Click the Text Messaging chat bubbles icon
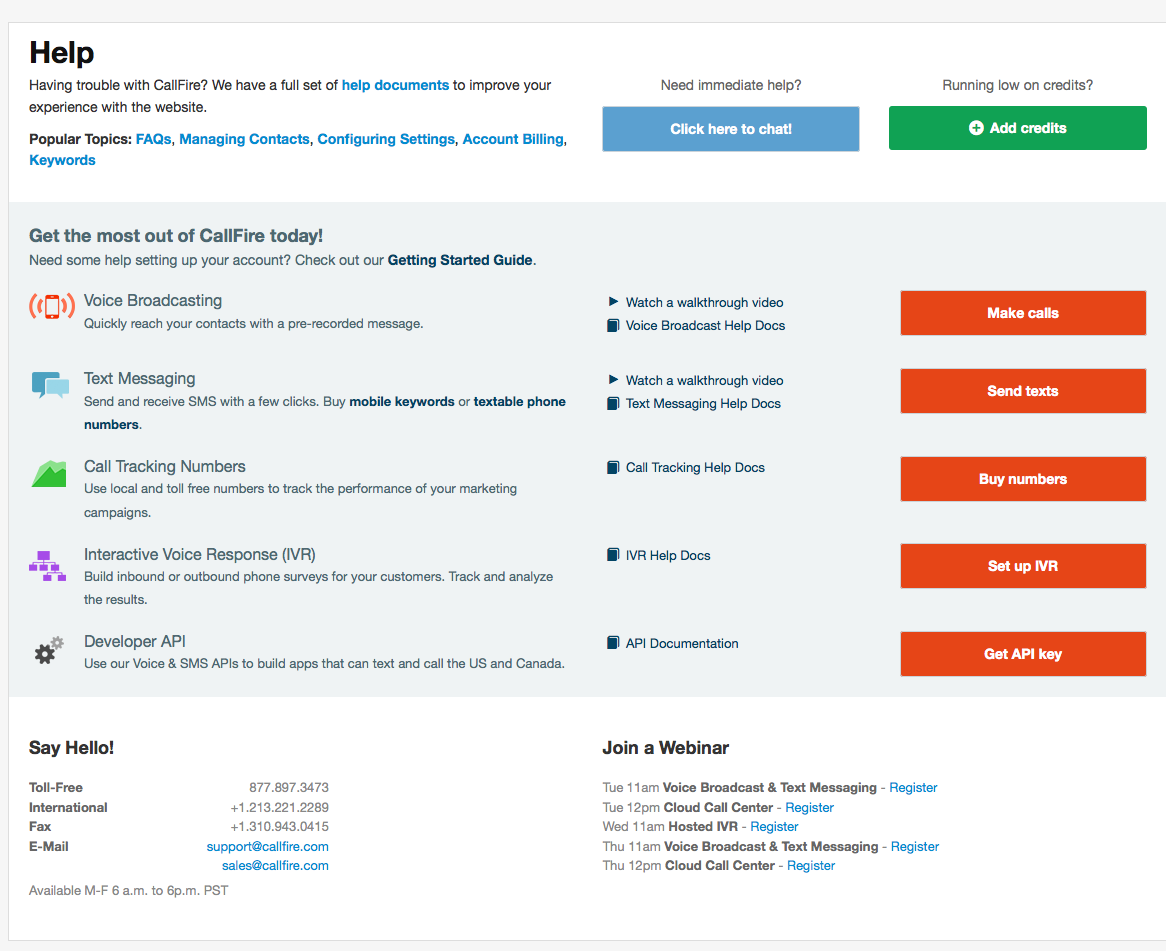Image resolution: width=1166 pixels, height=951 pixels. 50,385
